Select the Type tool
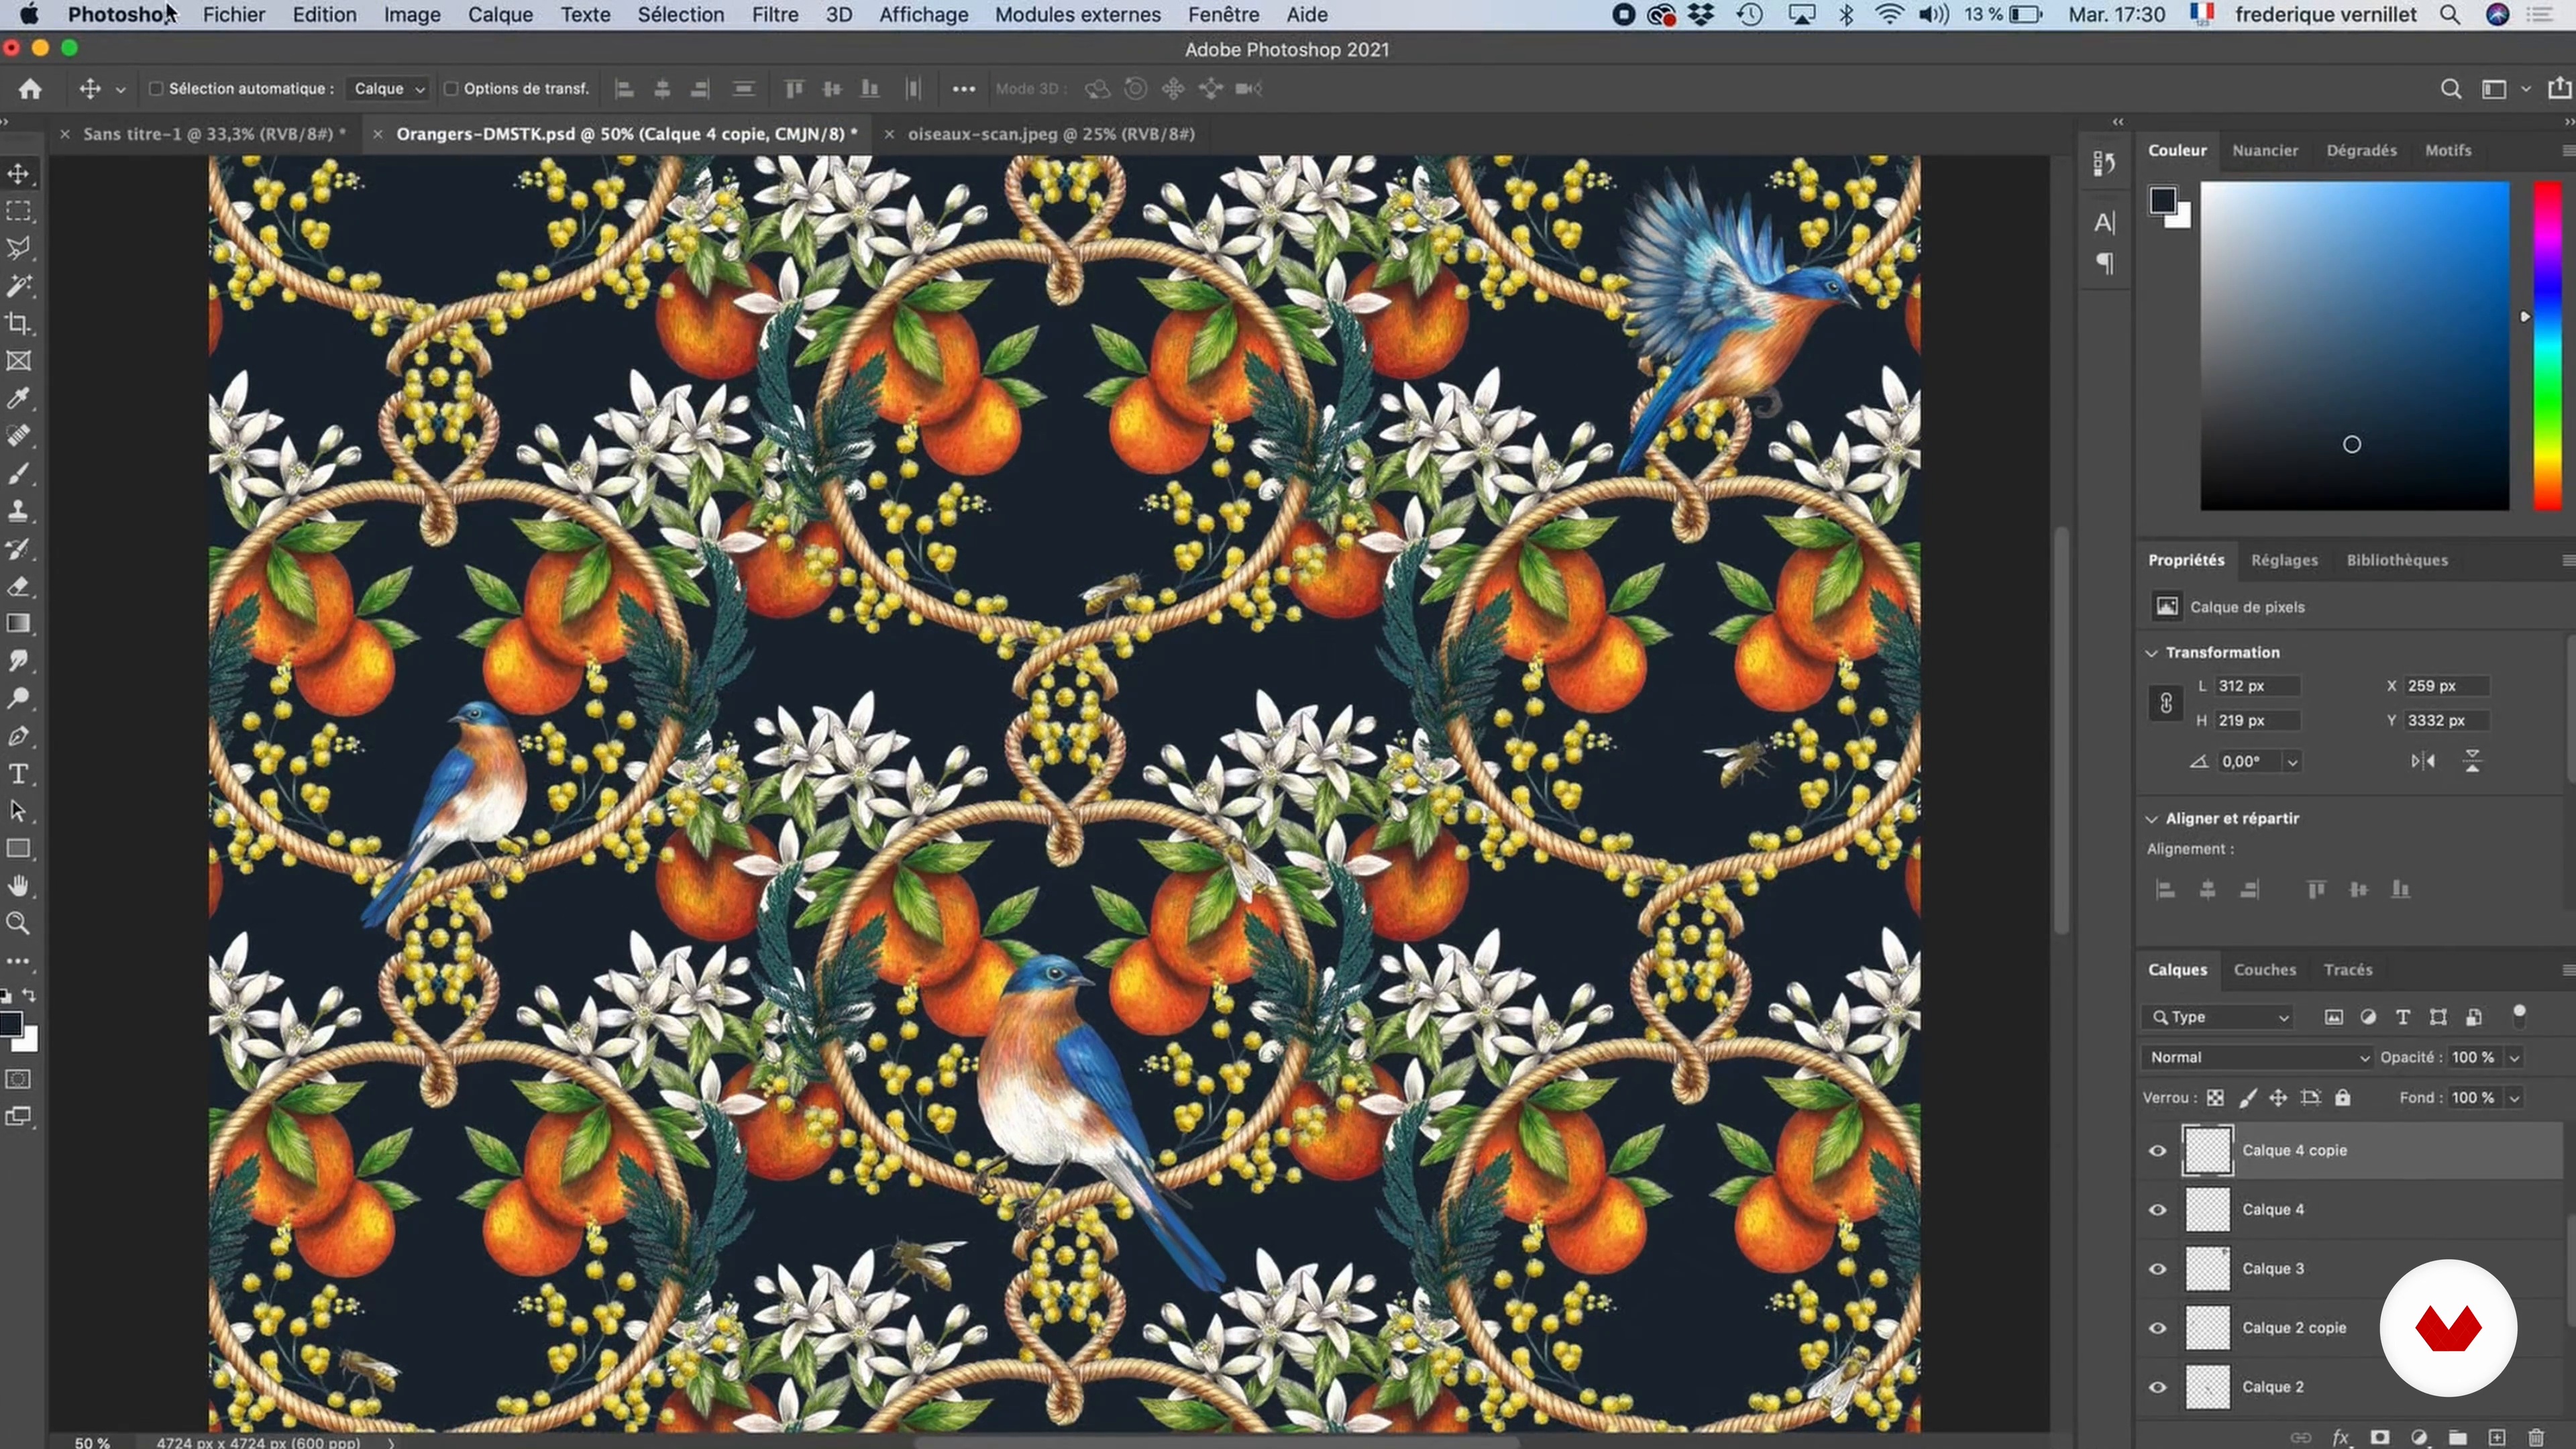This screenshot has width=2576, height=1449. point(18,773)
